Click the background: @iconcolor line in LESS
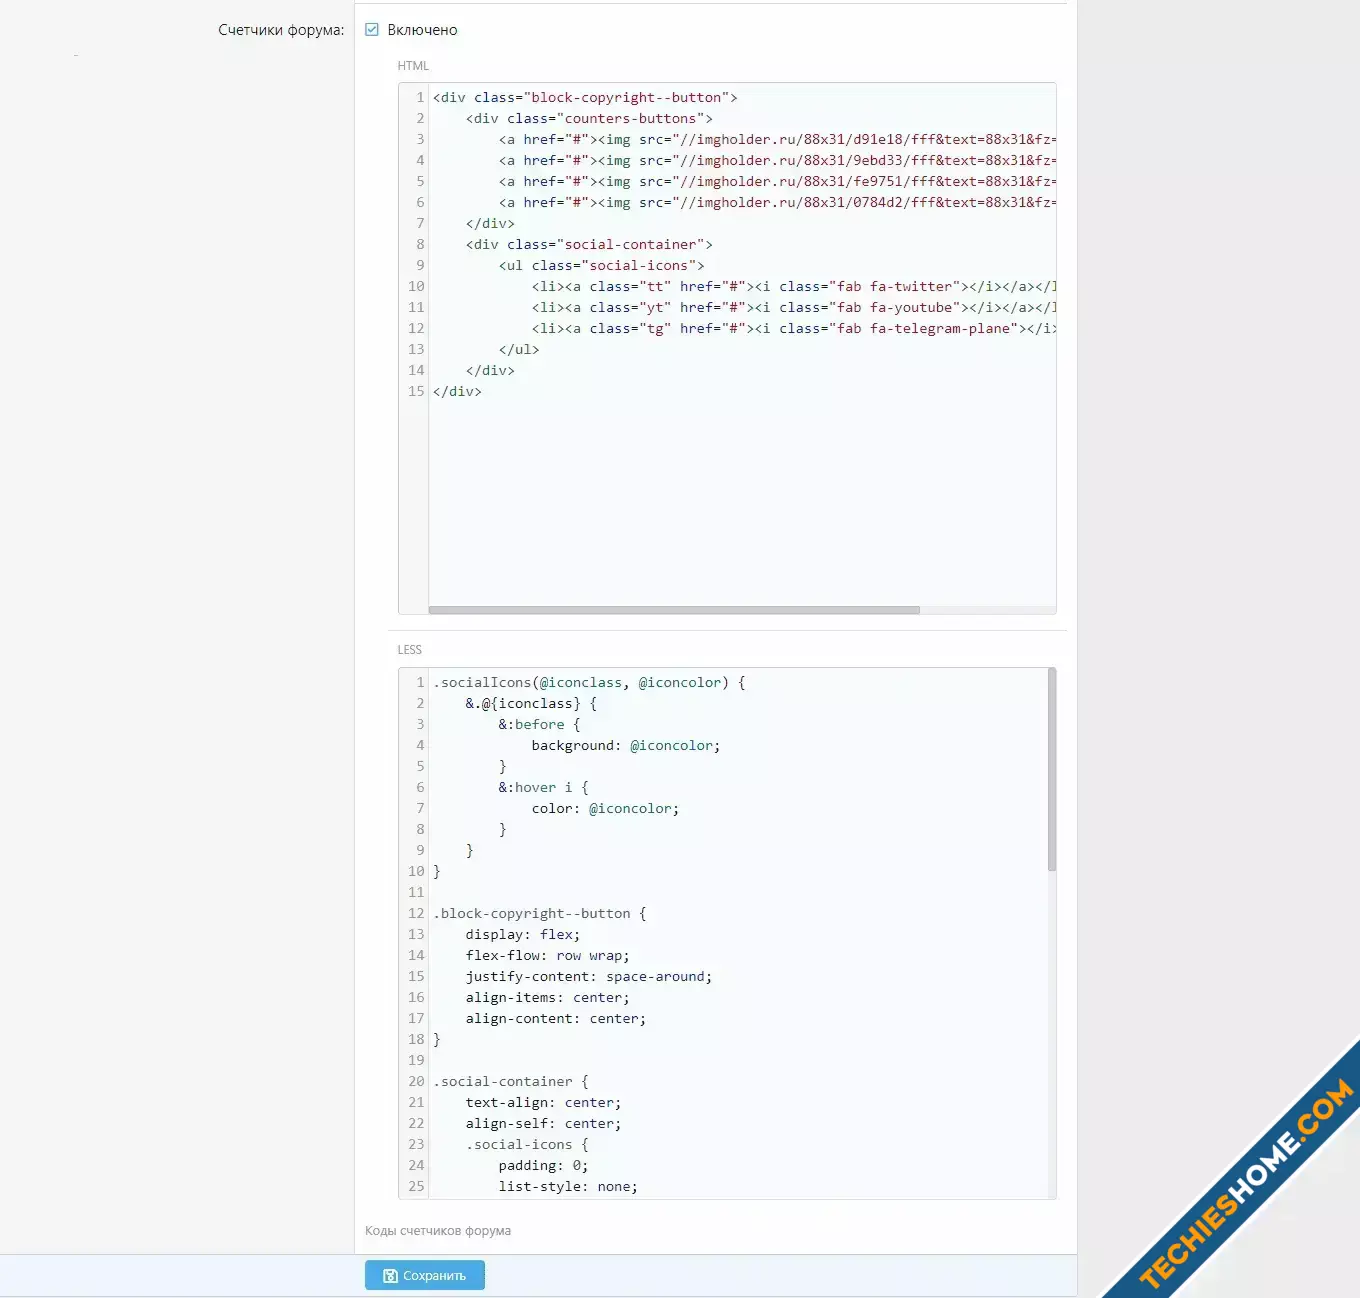This screenshot has height=1298, width=1360. coord(625,745)
